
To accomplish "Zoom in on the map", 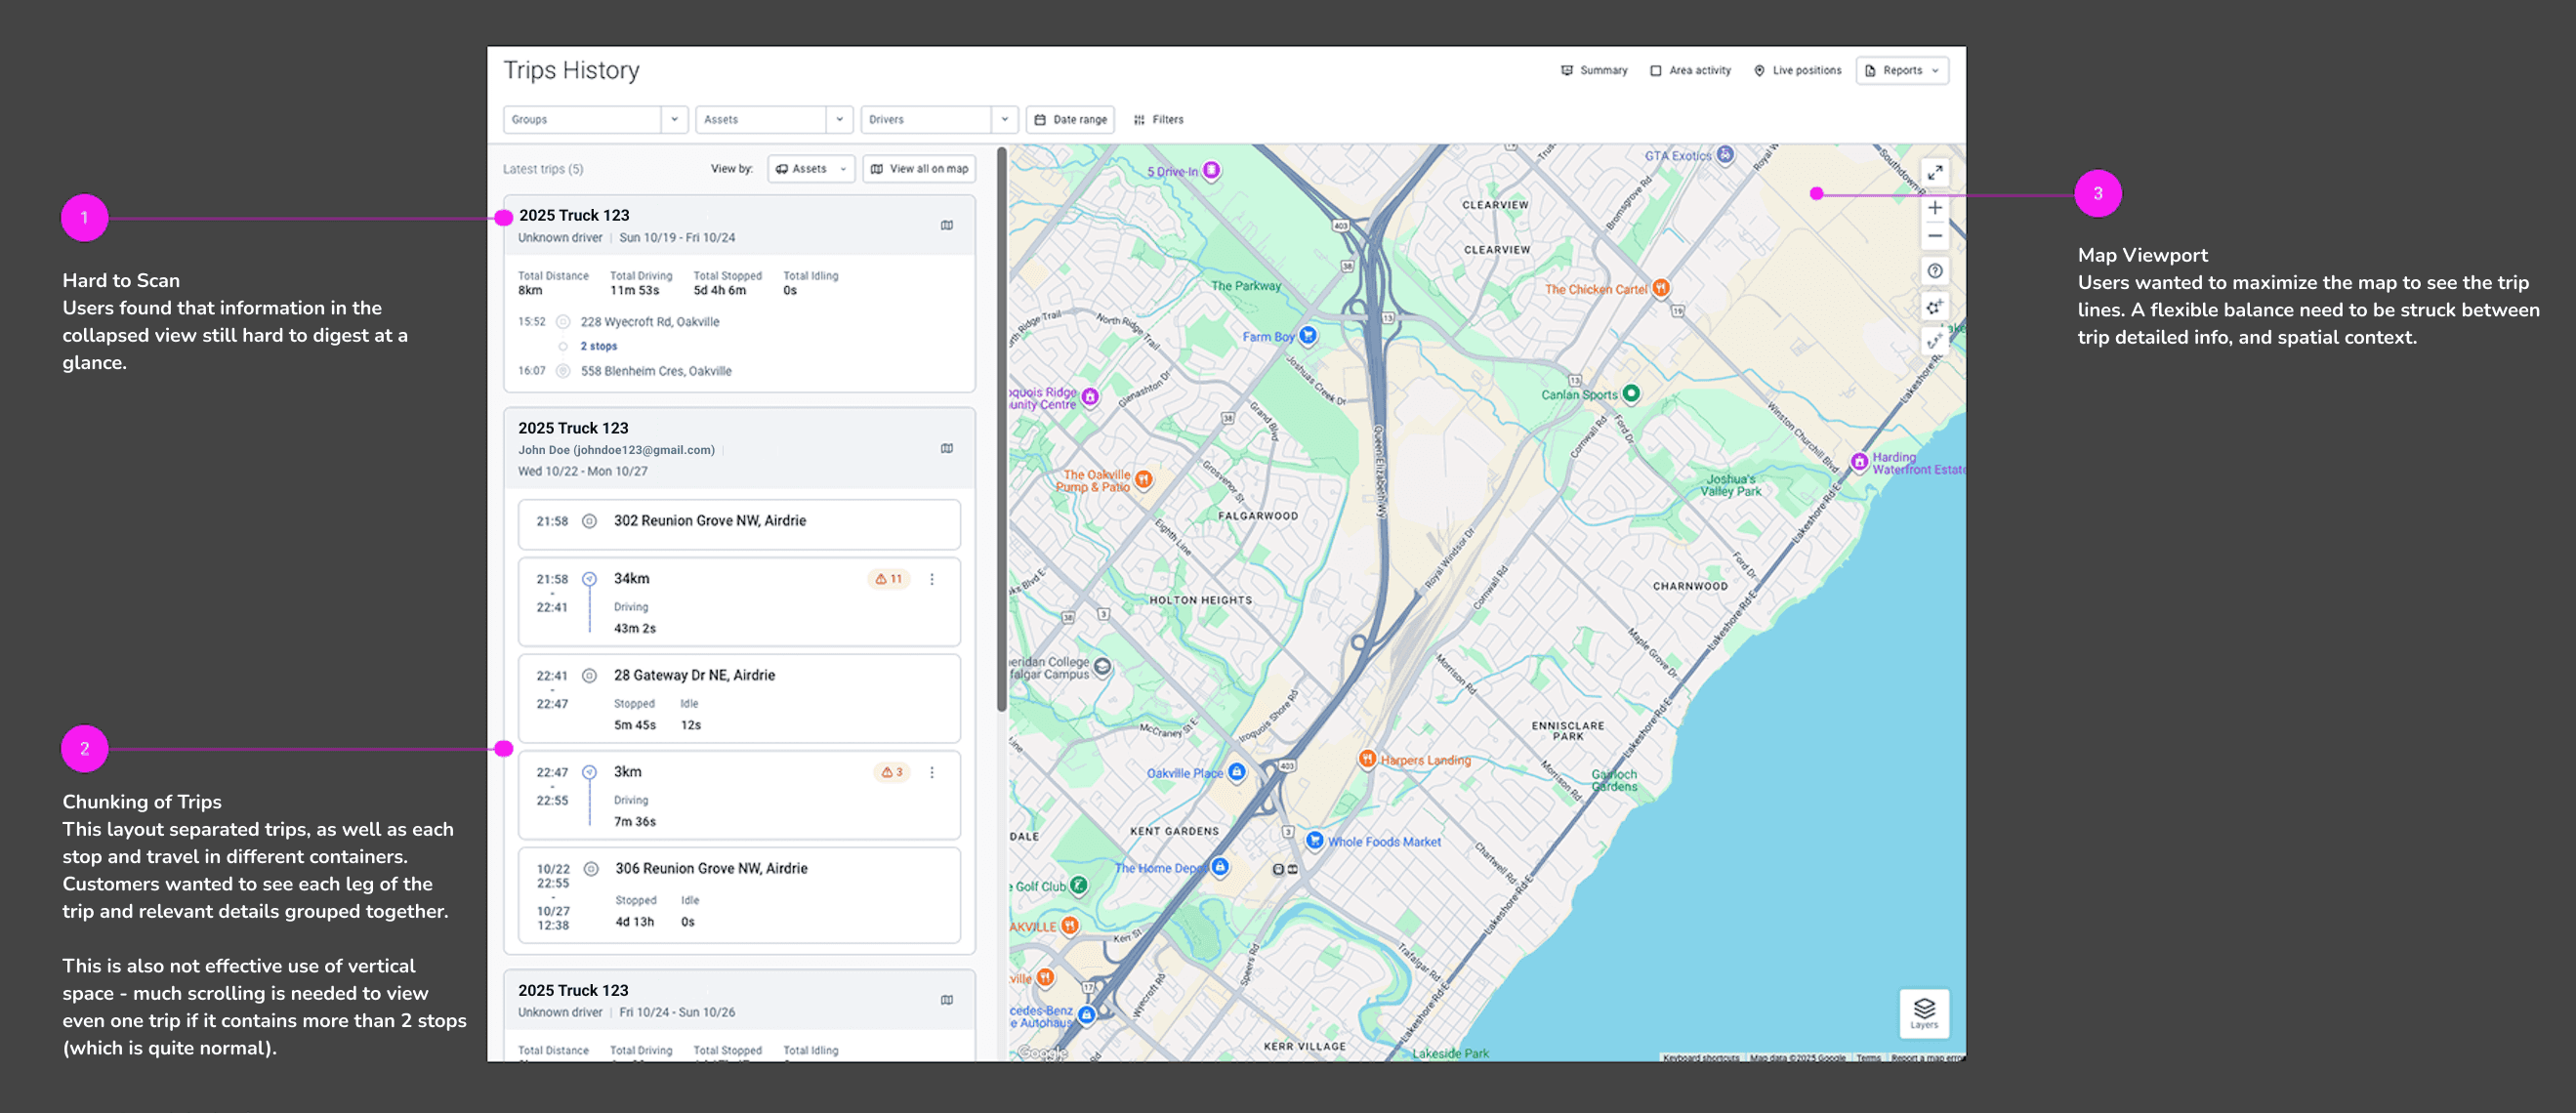I will (x=1935, y=208).
